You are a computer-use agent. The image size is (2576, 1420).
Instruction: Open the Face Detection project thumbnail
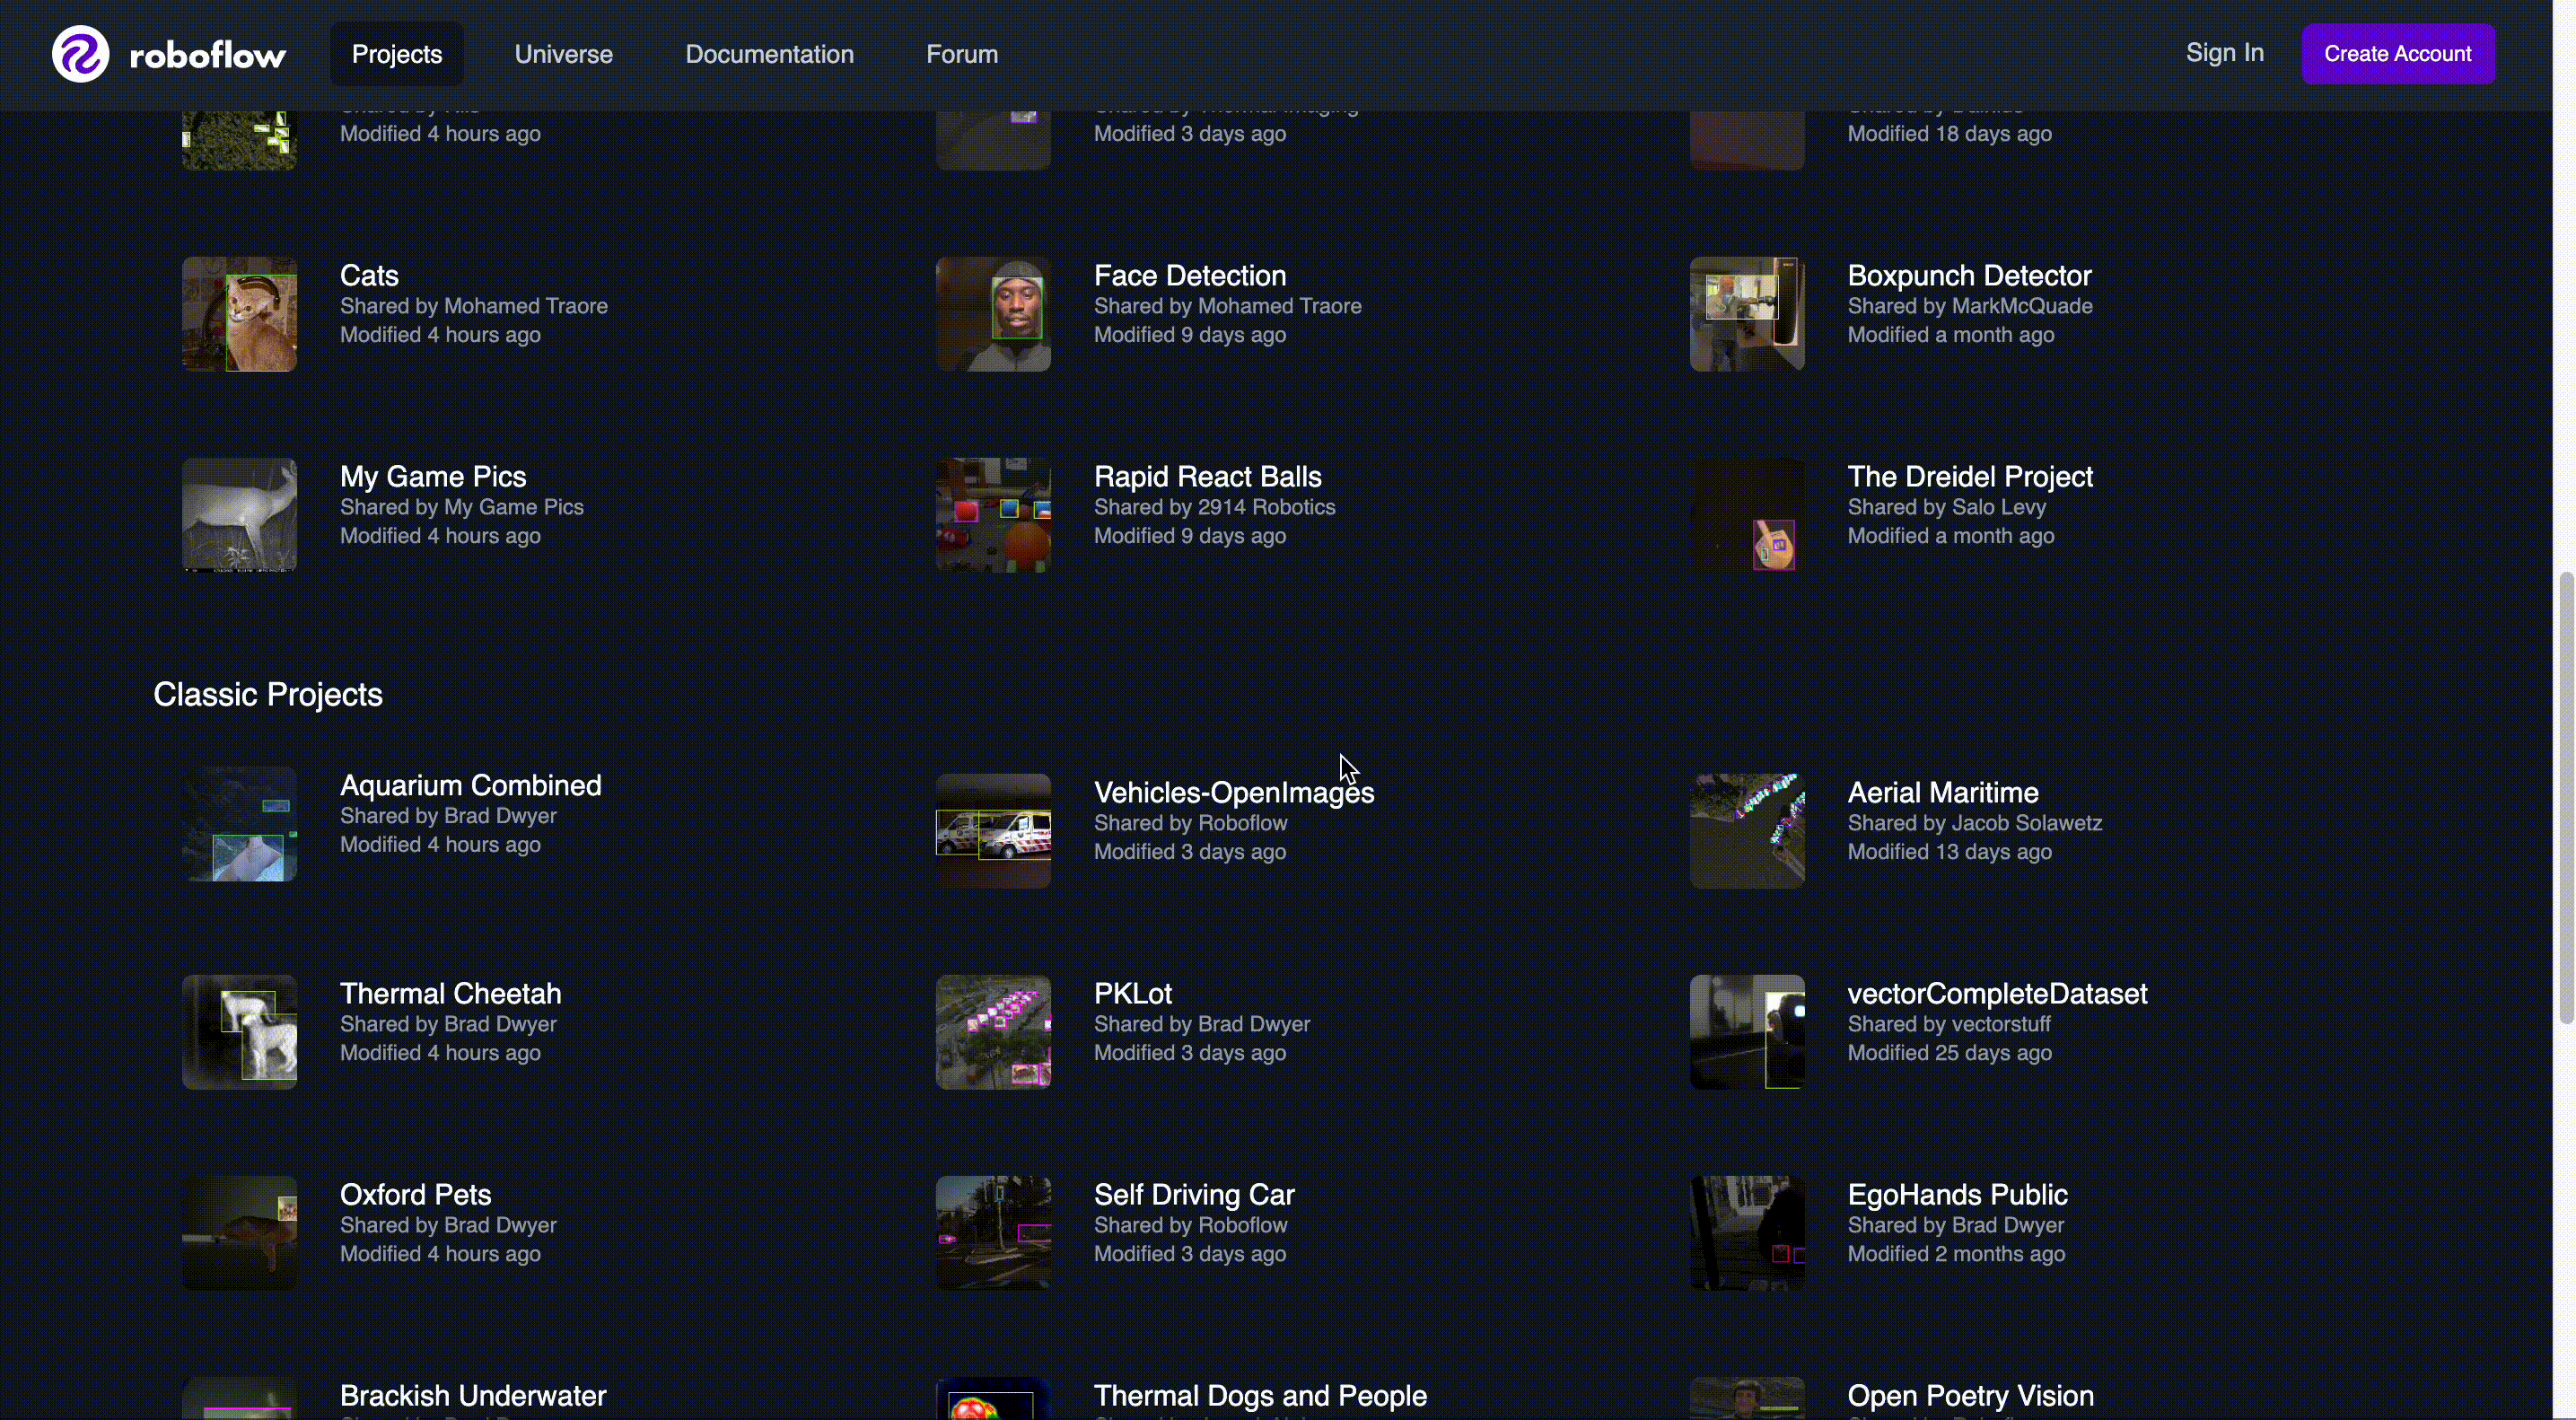pos(993,314)
